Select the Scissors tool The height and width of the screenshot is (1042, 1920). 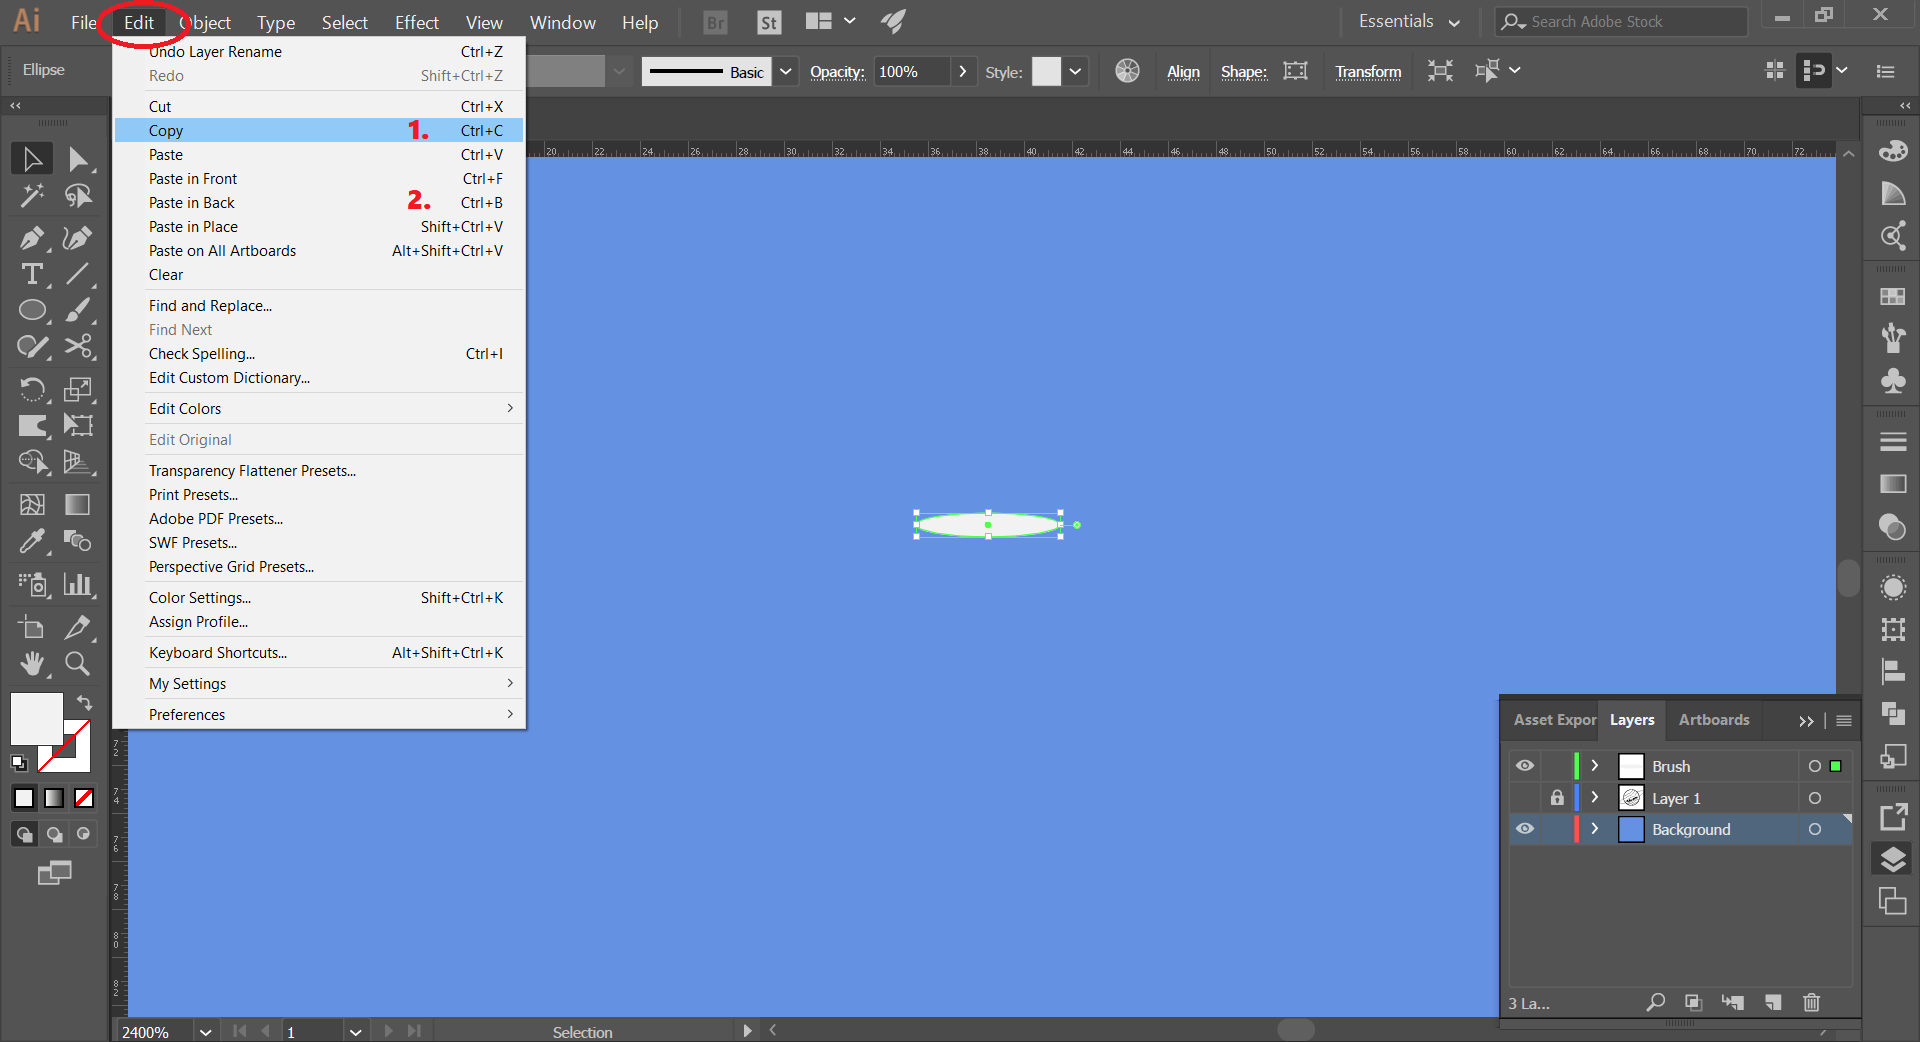tap(78, 347)
